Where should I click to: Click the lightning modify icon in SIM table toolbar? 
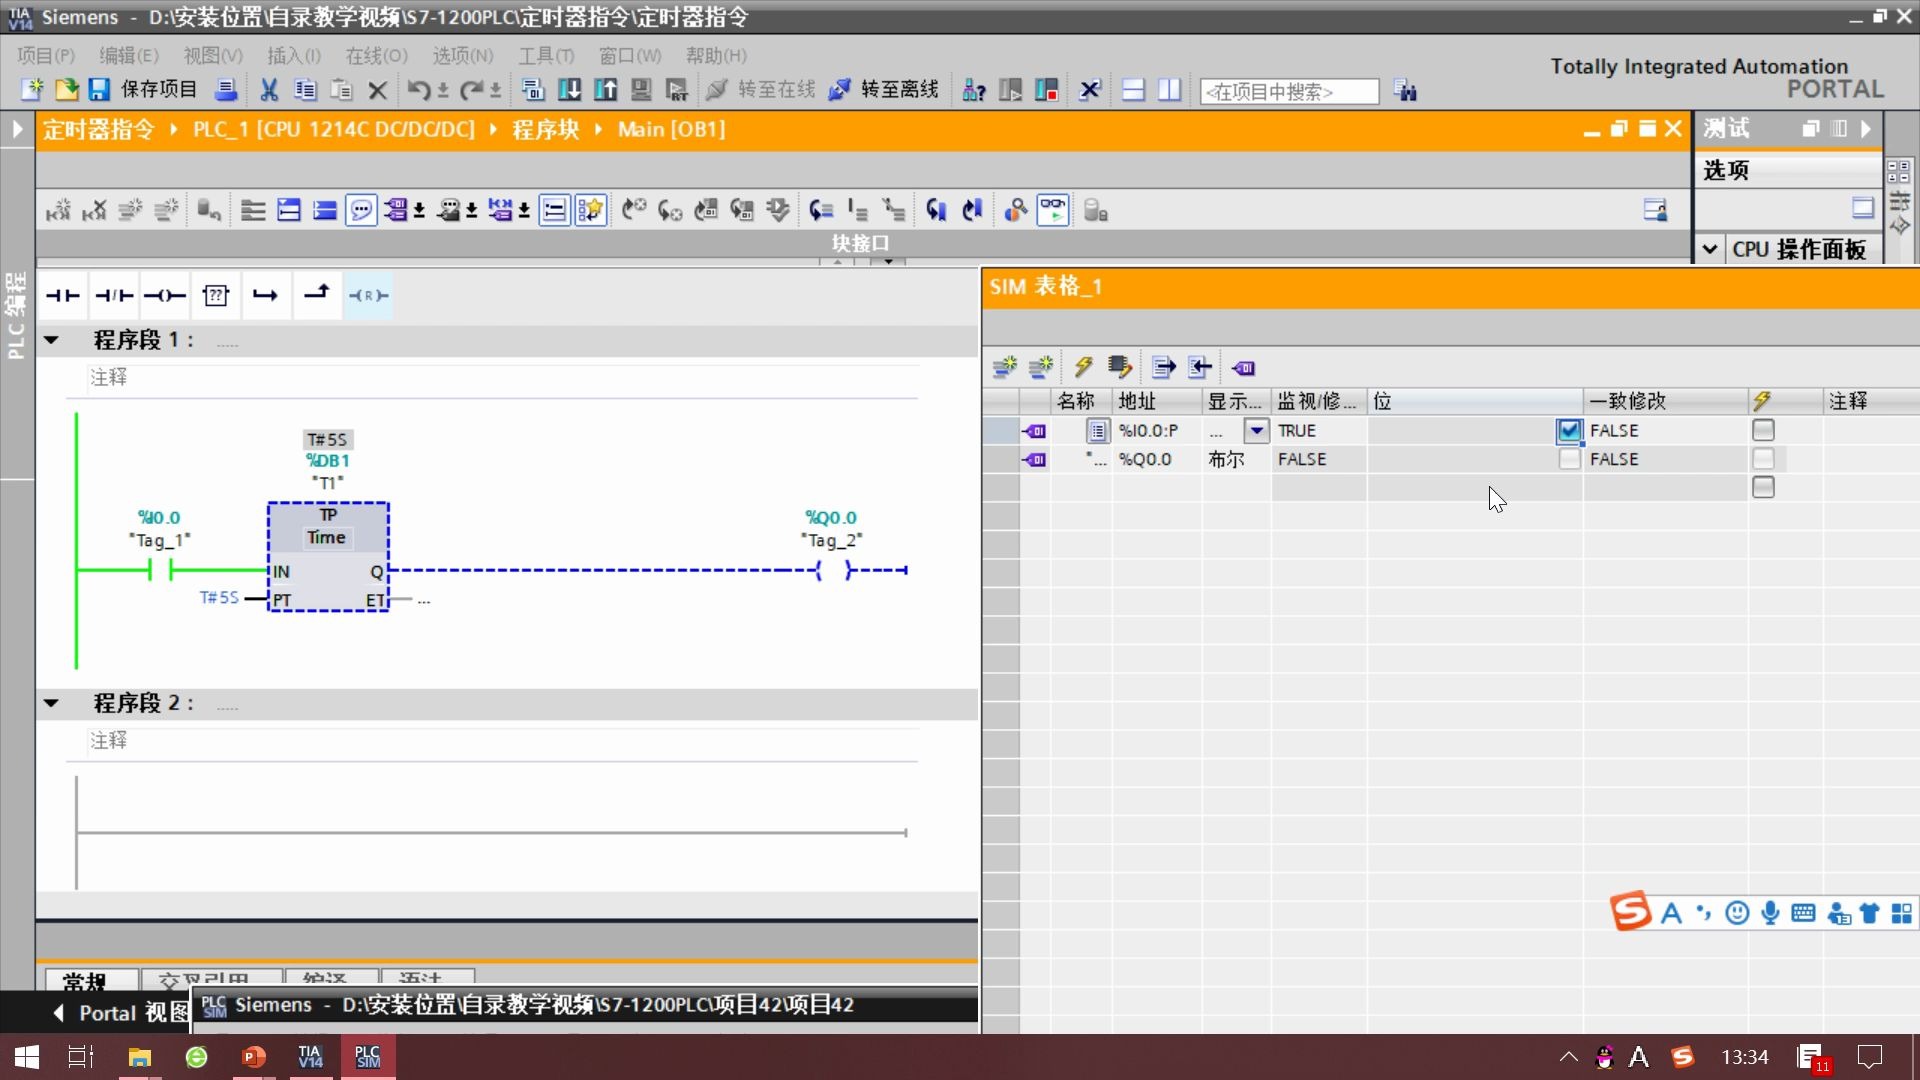coord(1083,367)
